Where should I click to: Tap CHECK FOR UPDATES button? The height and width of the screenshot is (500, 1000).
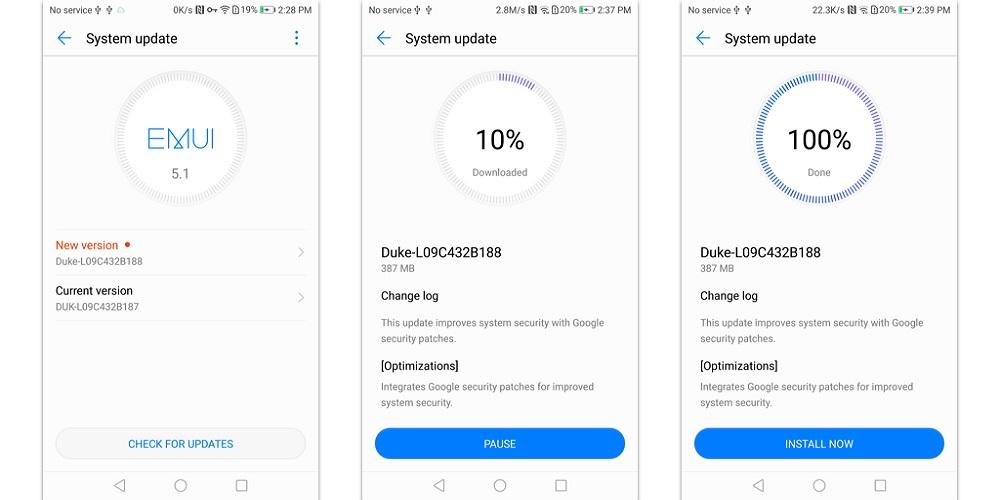(180, 444)
